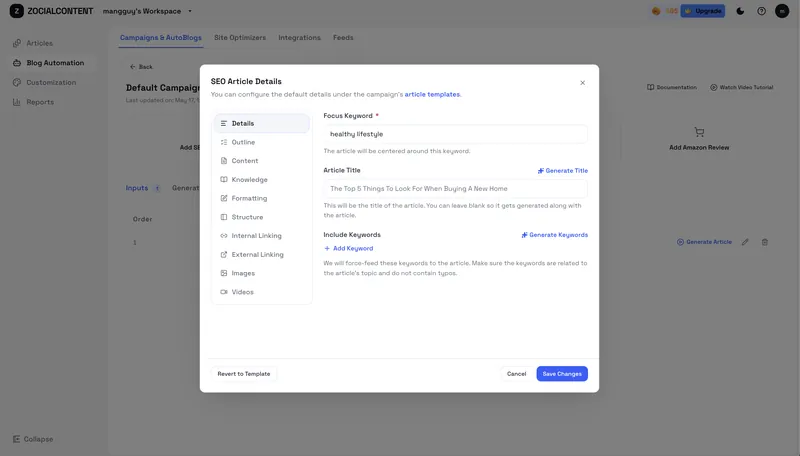800x456 pixels.
Task: Select the Knowledge section
Action: 261,180
